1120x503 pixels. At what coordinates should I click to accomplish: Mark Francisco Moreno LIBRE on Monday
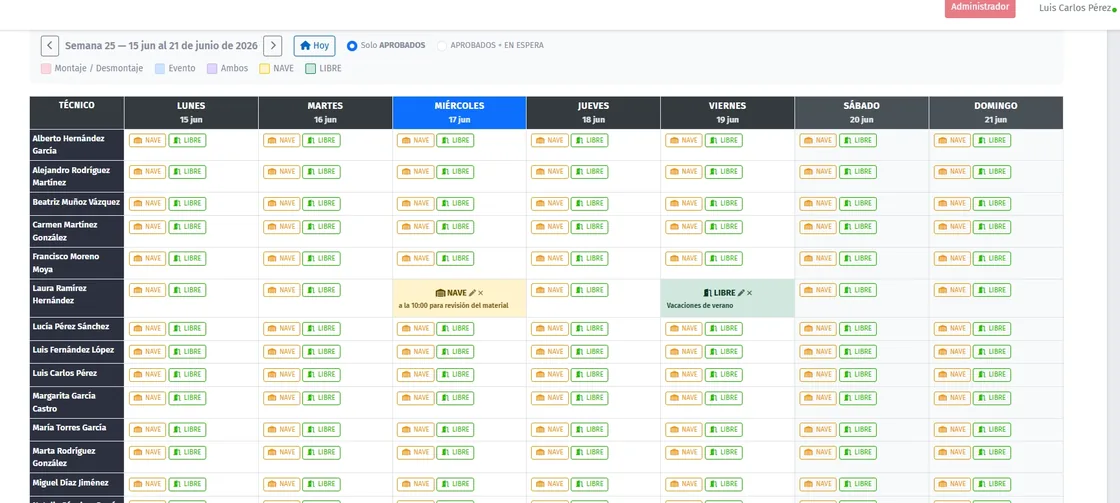187,258
